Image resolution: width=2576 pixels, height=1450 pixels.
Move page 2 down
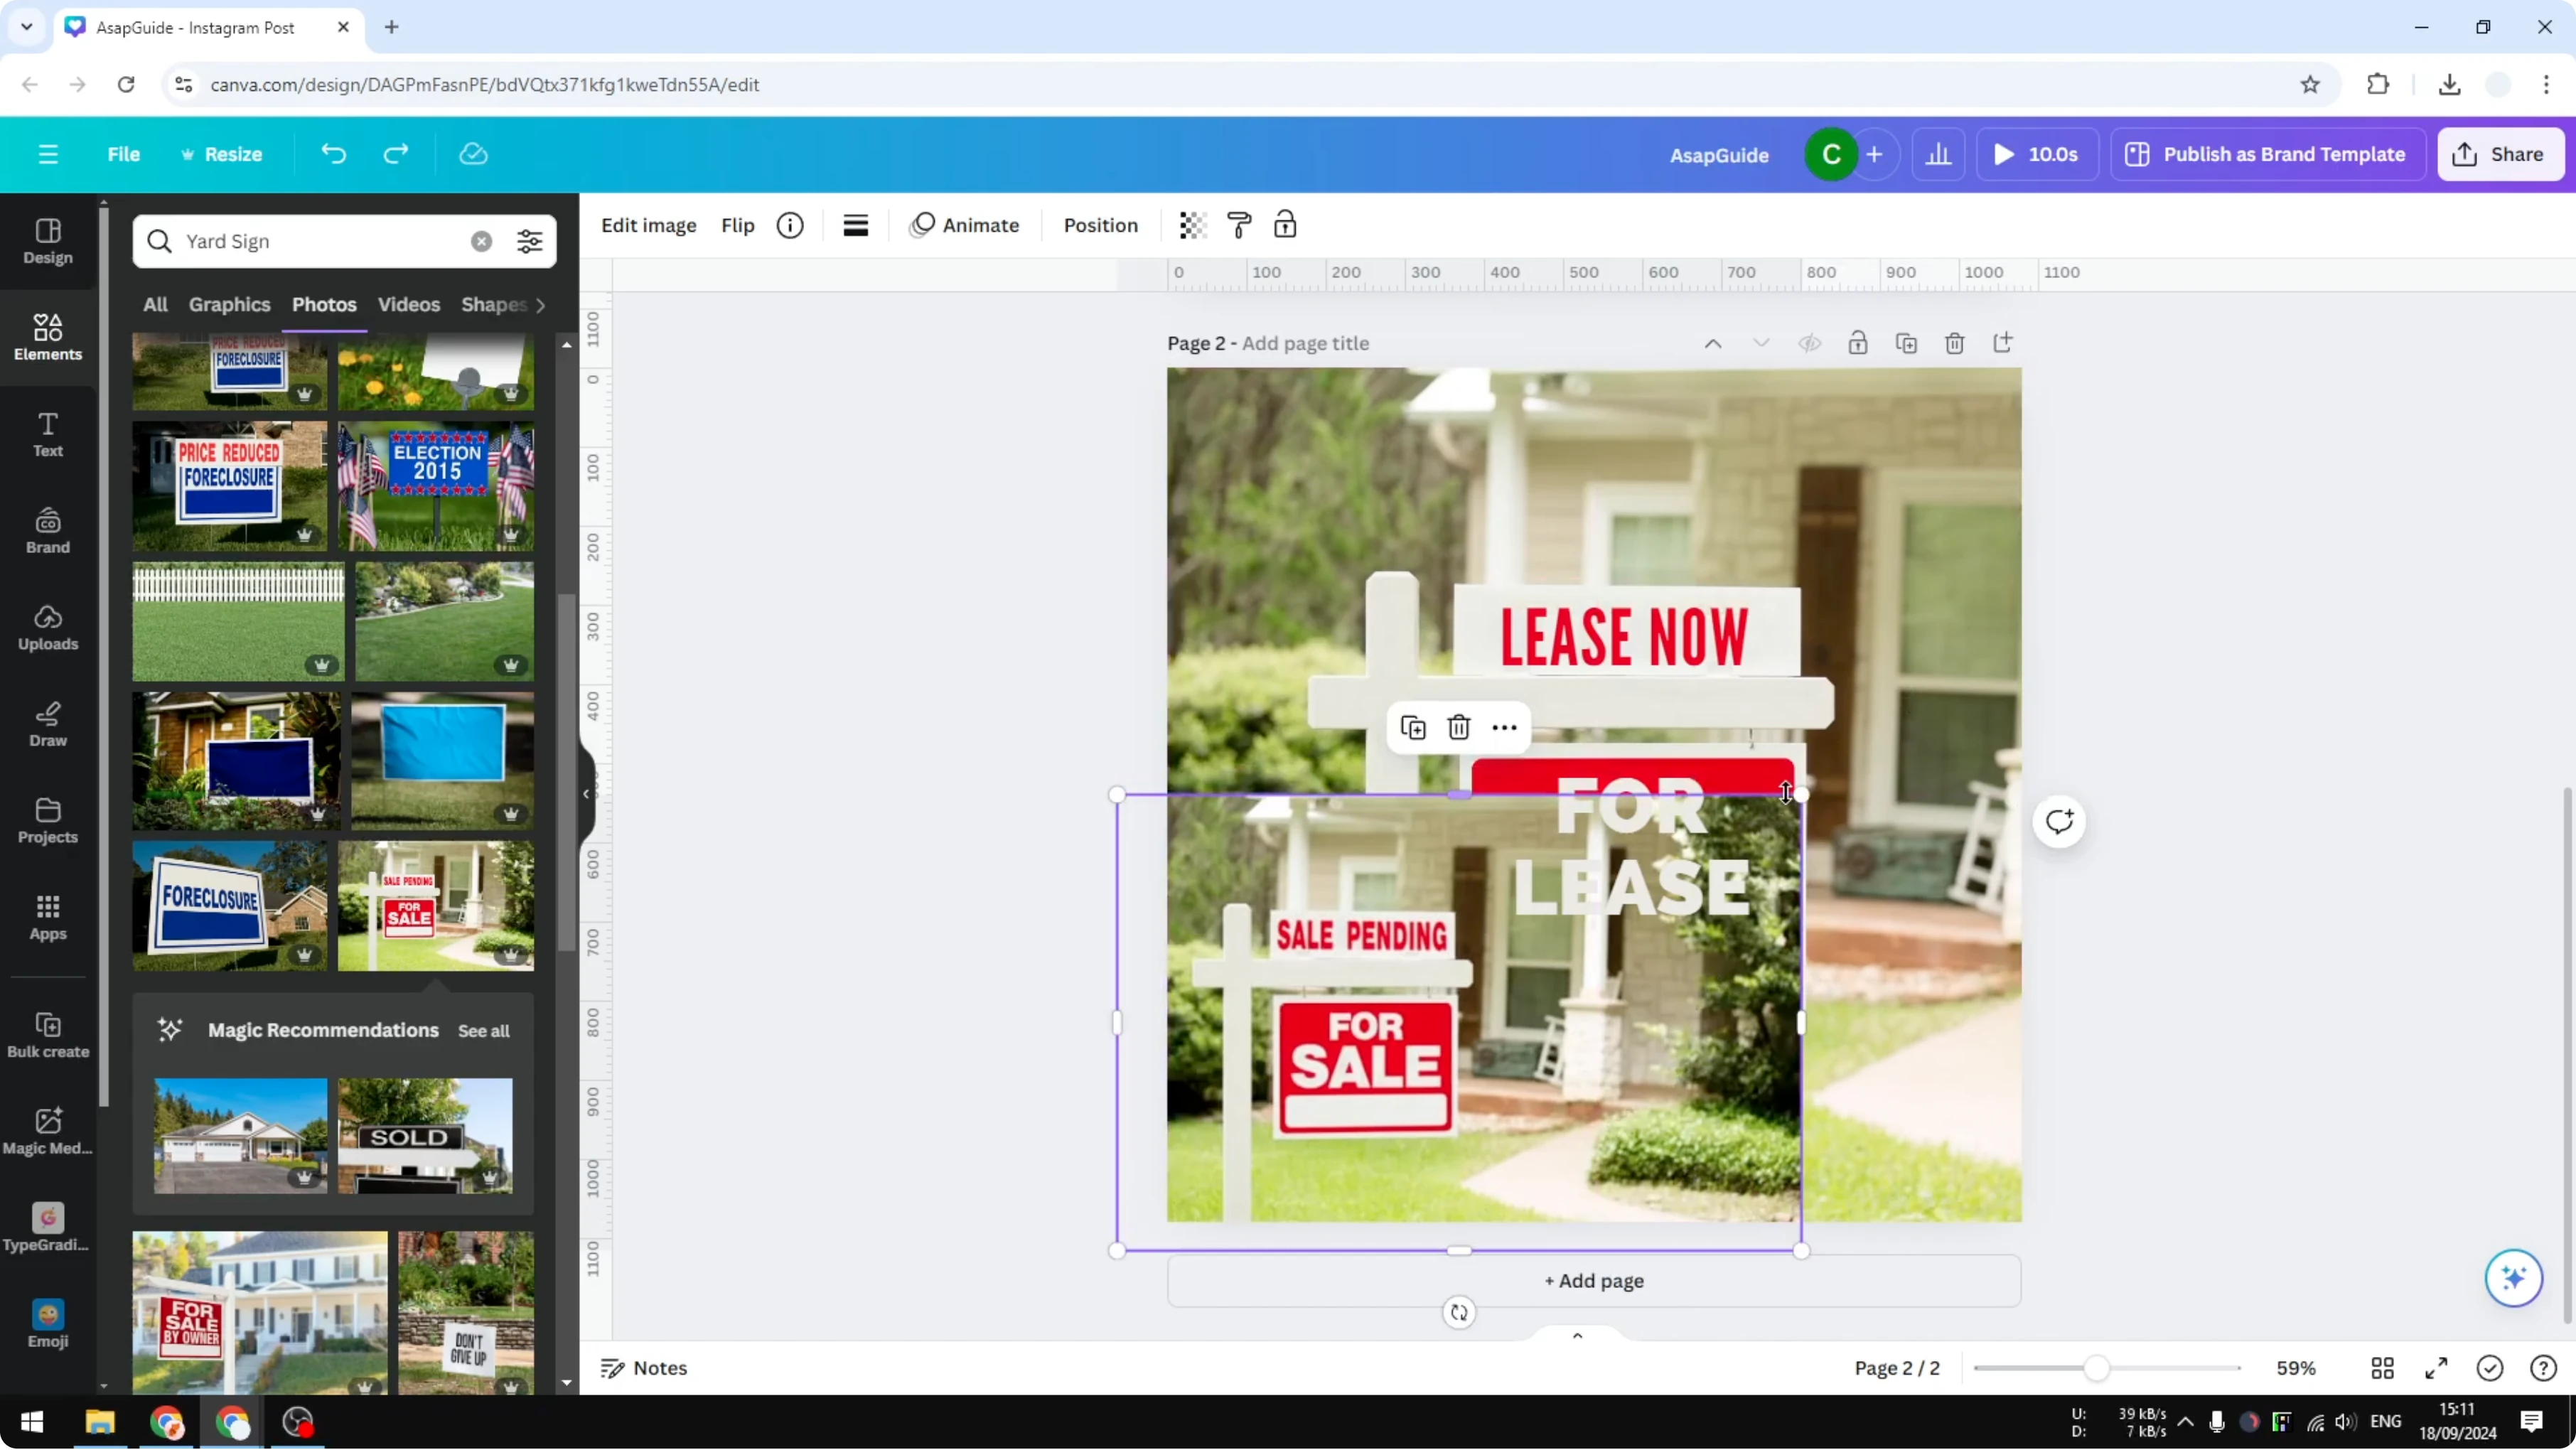(x=1761, y=343)
